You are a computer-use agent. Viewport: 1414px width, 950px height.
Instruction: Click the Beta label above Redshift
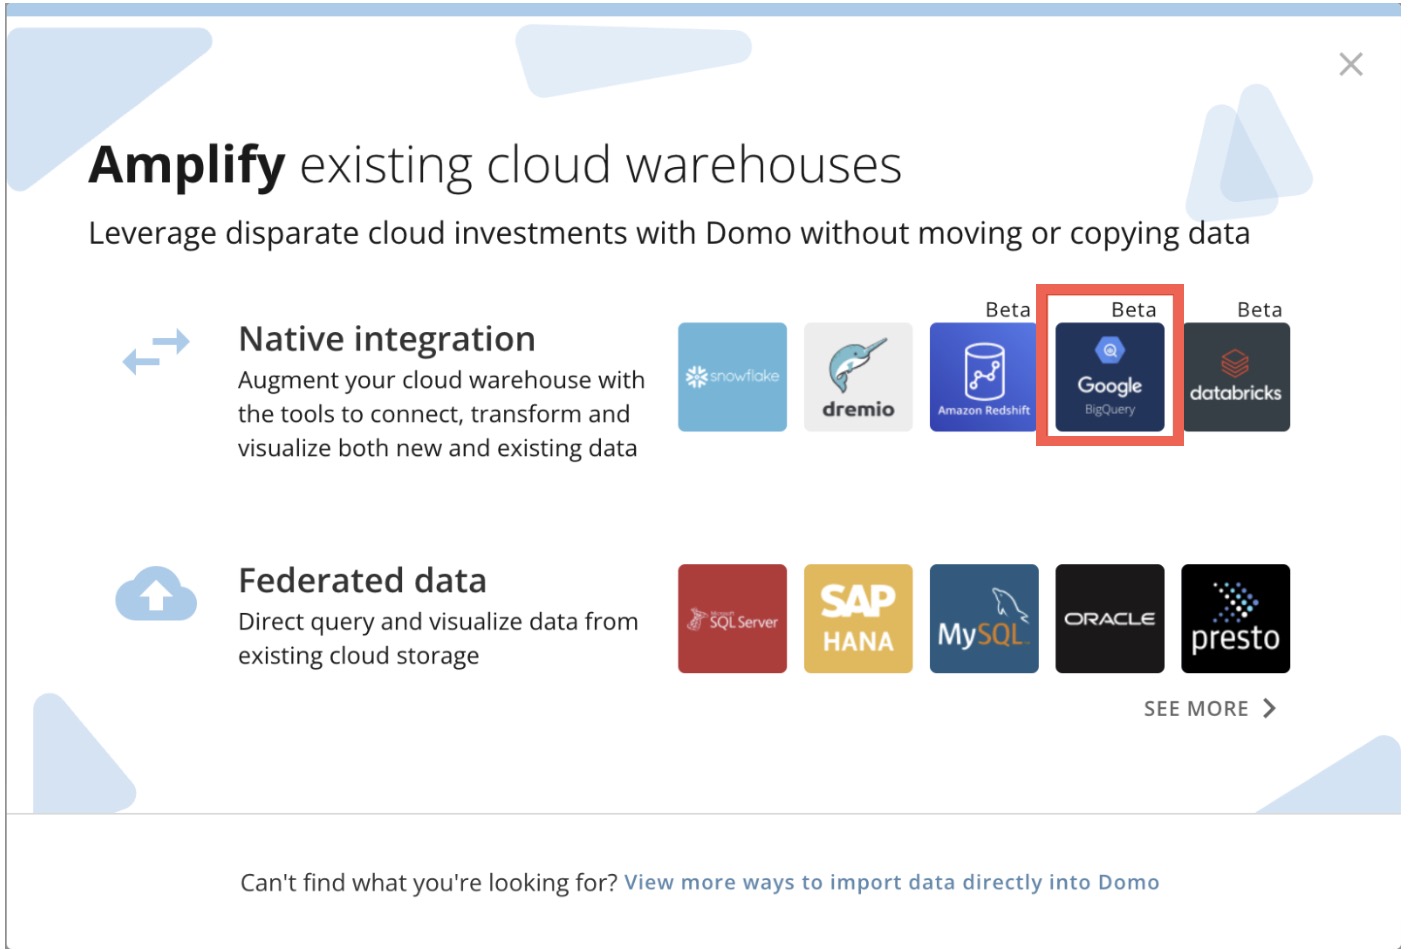click(1009, 310)
